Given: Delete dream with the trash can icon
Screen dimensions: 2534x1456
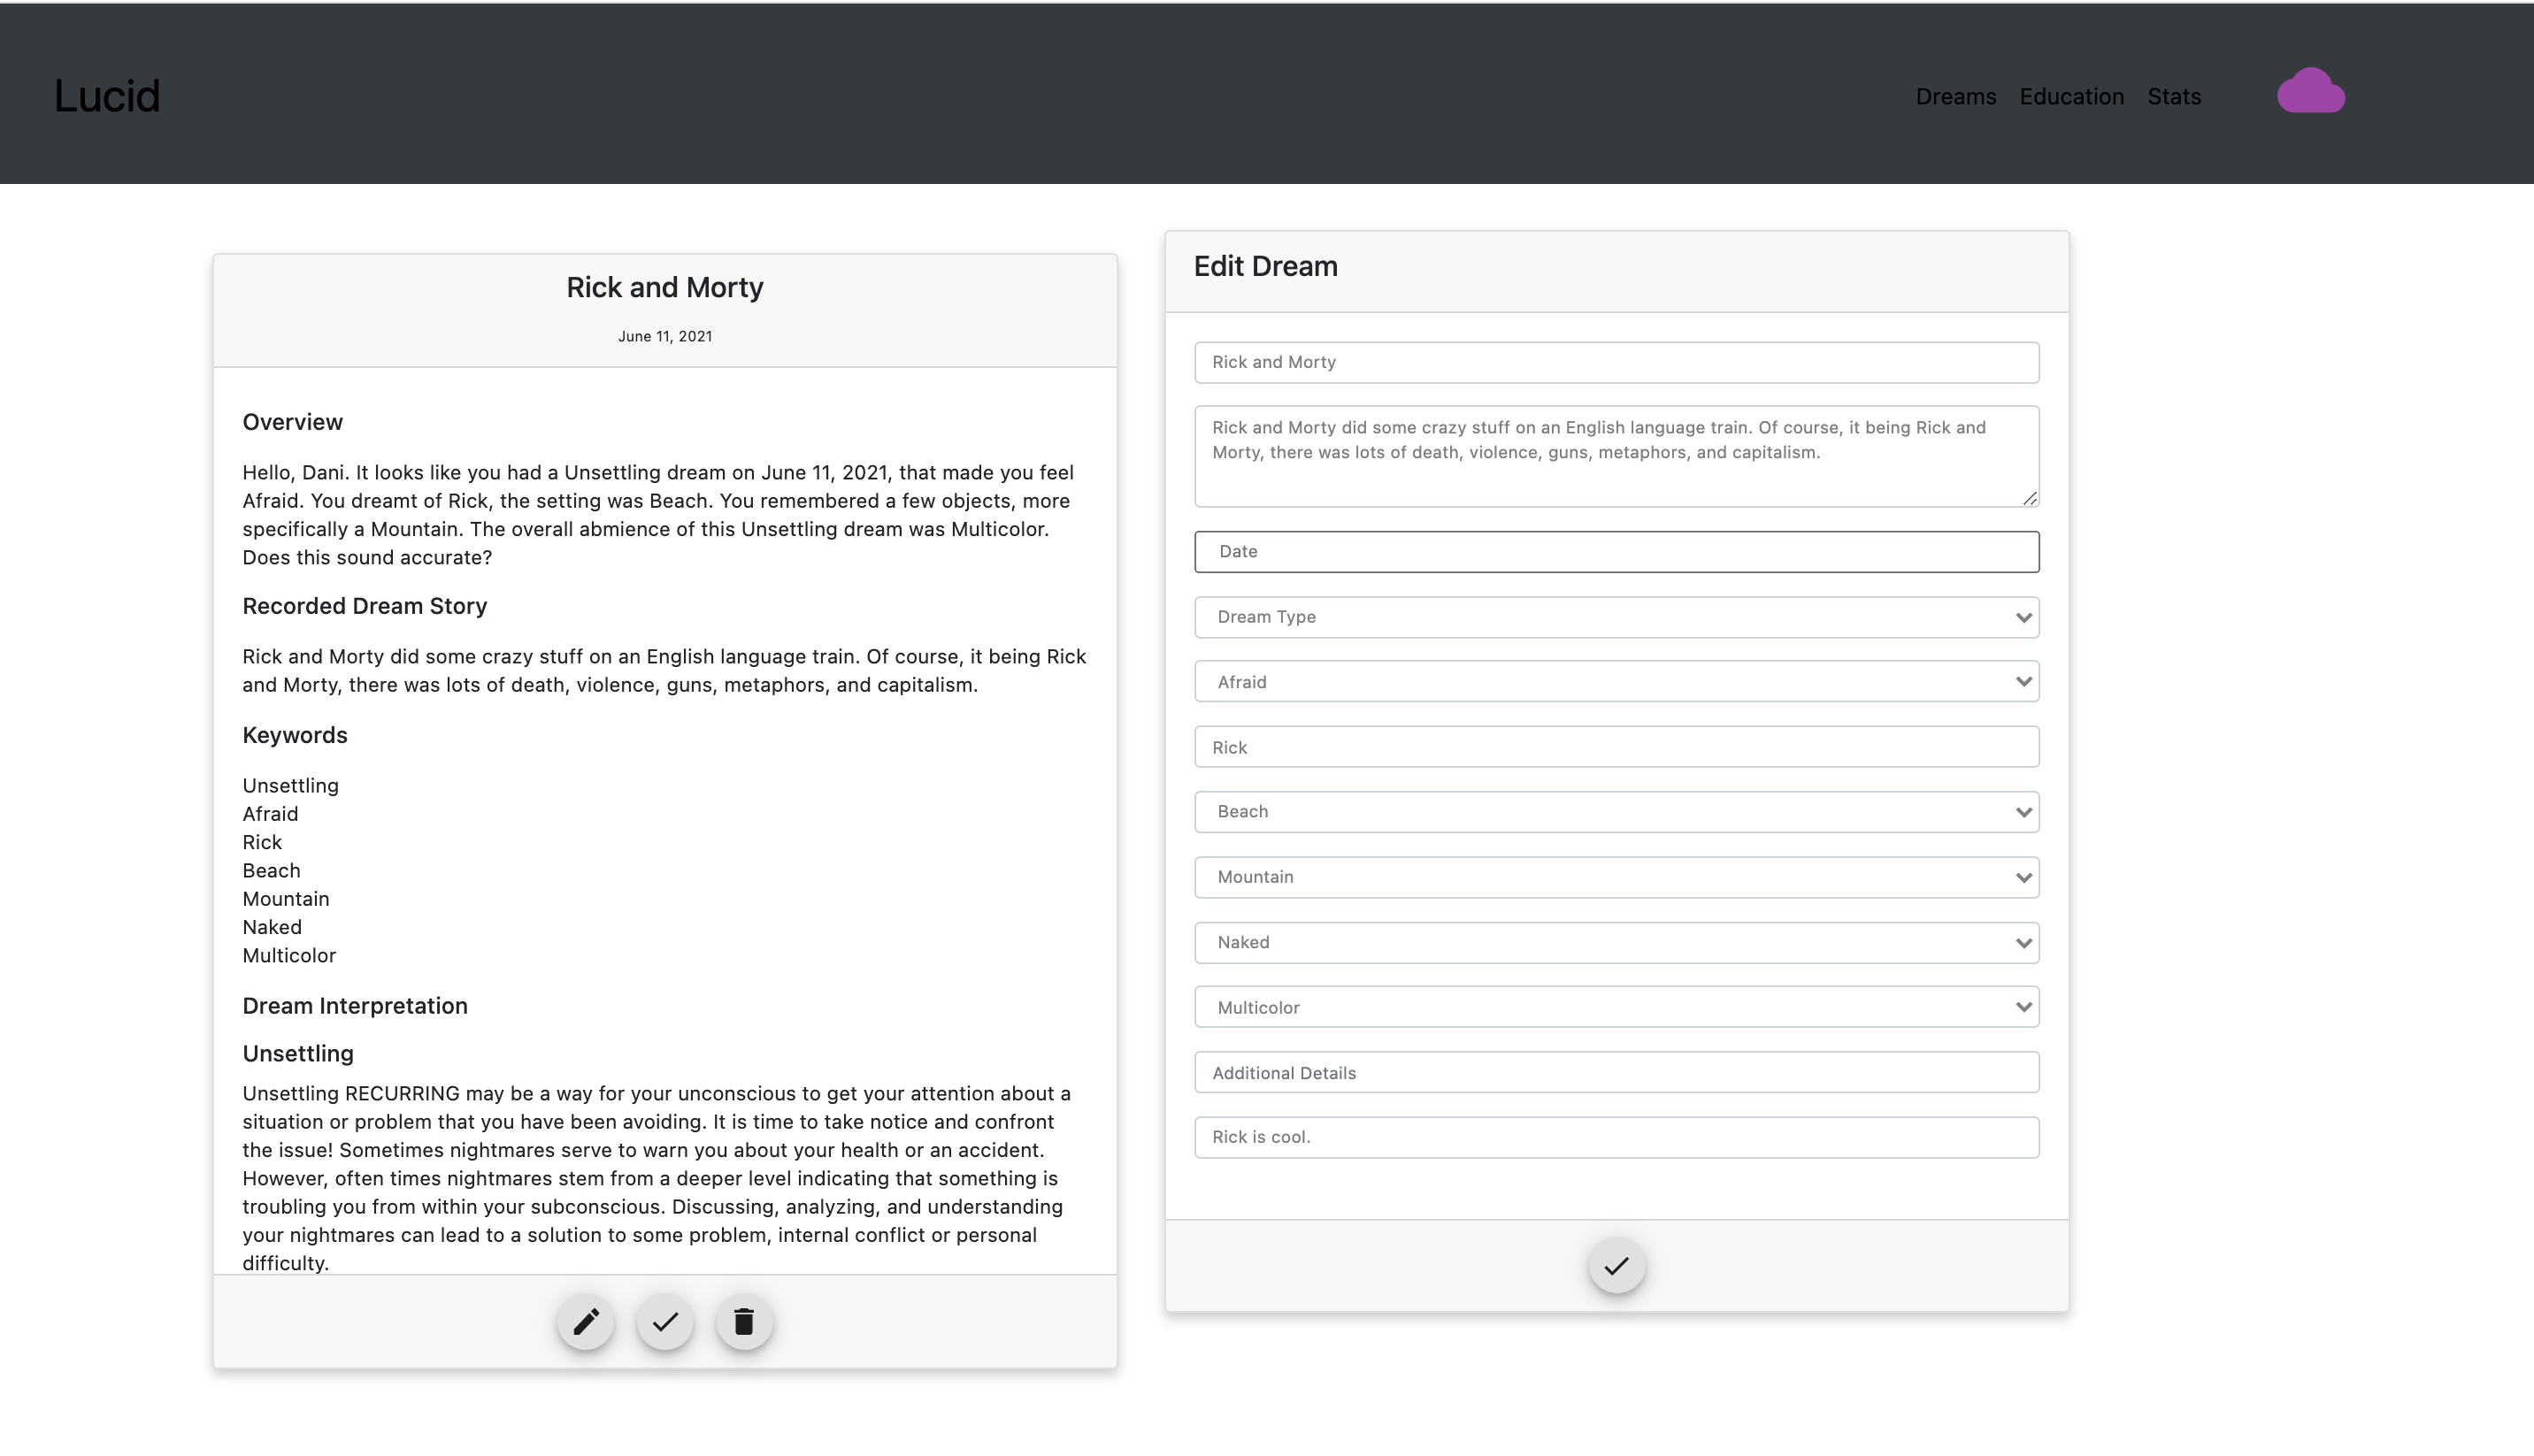Looking at the screenshot, I should (x=744, y=1322).
